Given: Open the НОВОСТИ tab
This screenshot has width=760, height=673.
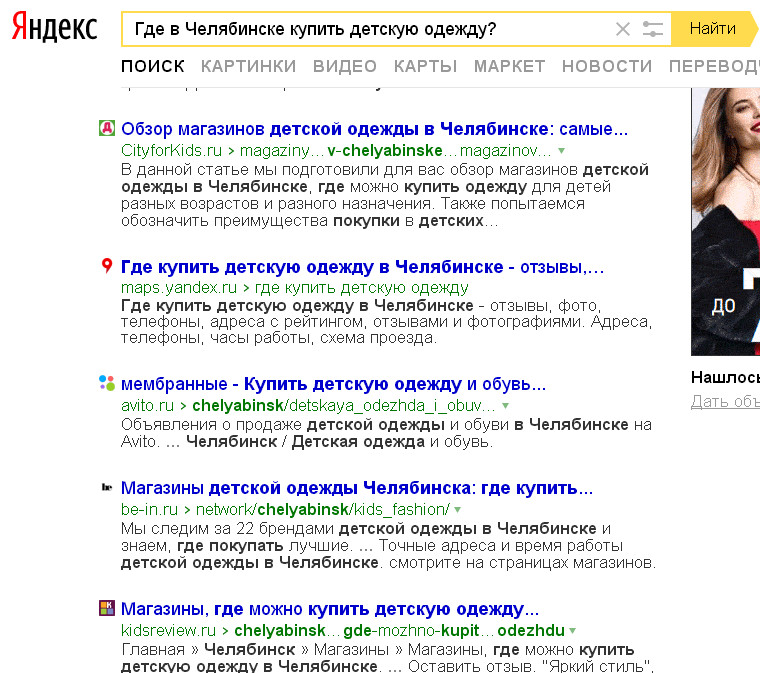Looking at the screenshot, I should (607, 66).
